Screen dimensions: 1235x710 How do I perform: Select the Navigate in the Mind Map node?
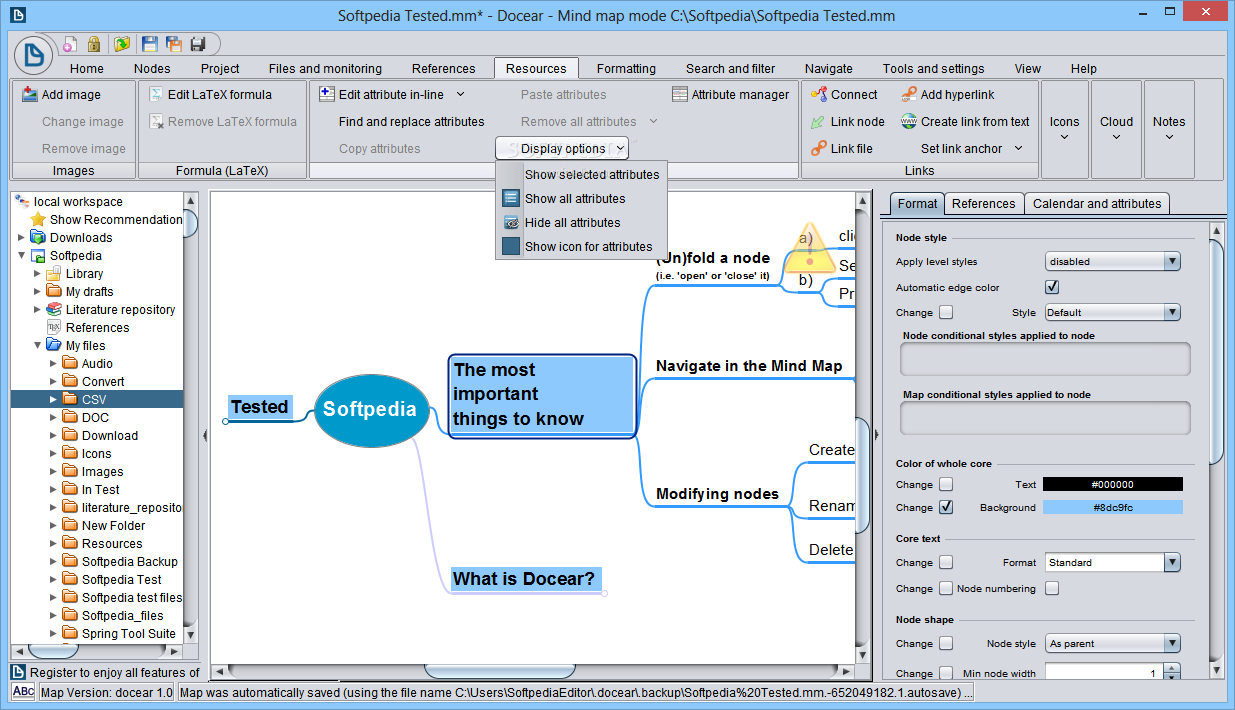pos(749,366)
